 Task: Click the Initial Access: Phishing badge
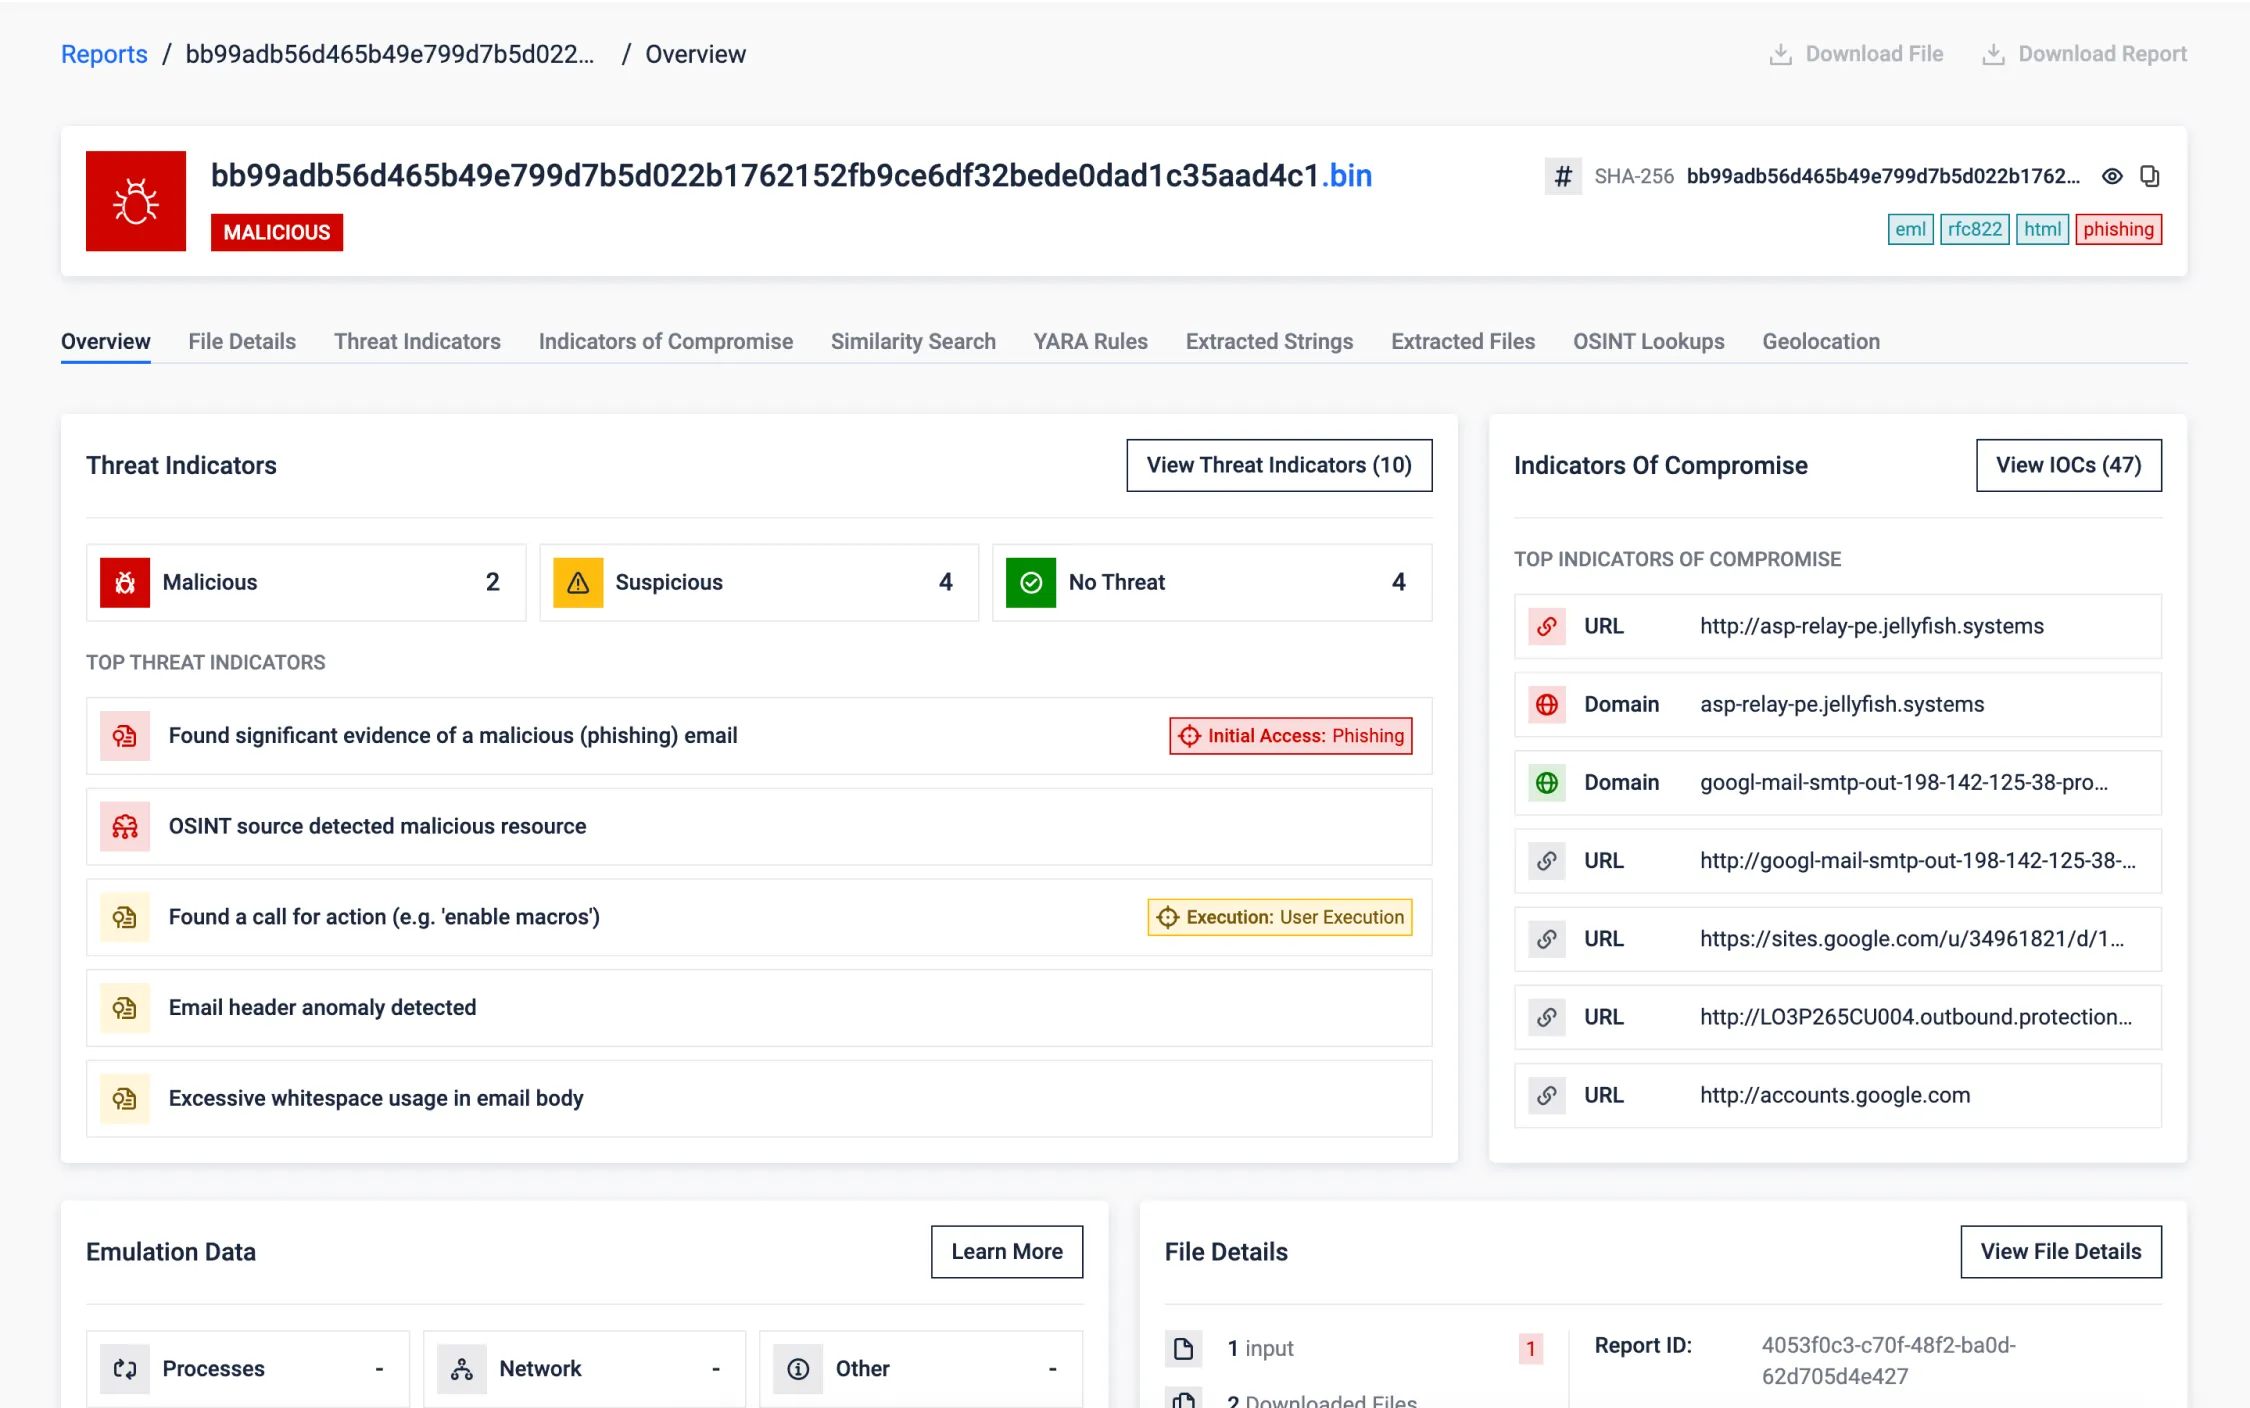pos(1290,736)
